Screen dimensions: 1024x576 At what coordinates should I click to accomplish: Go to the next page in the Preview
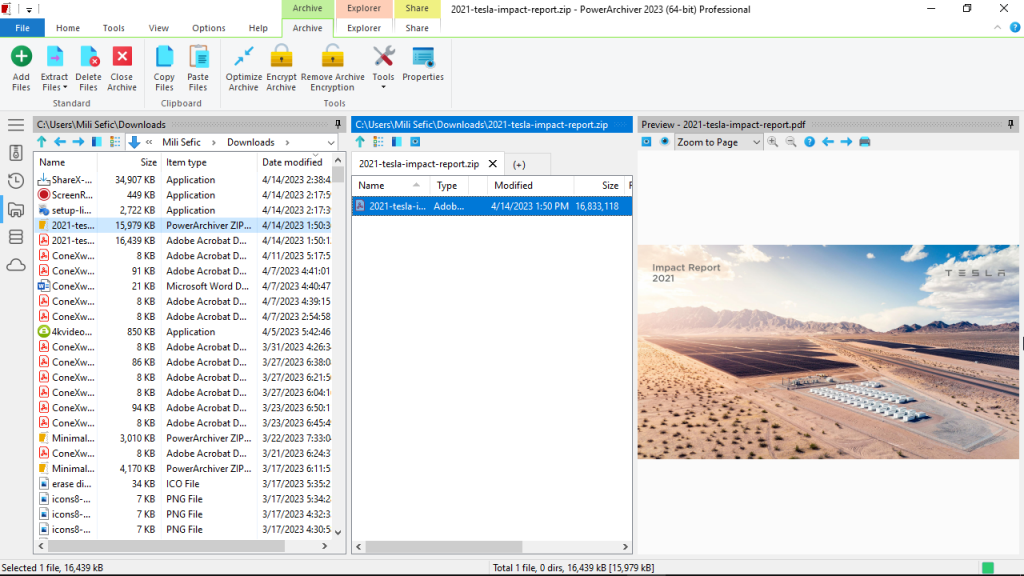click(846, 142)
